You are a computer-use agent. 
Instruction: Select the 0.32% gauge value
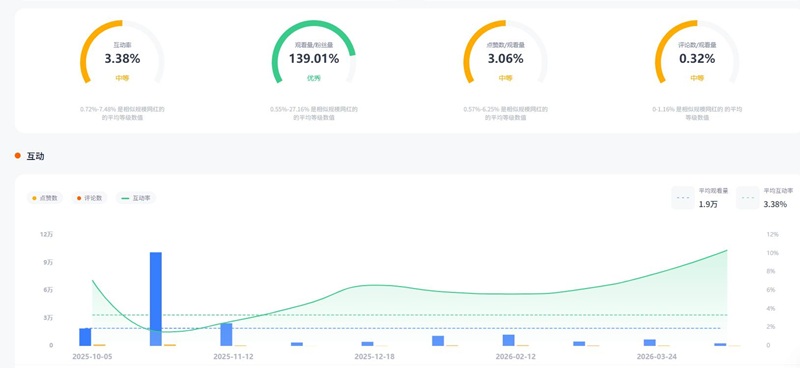697,59
